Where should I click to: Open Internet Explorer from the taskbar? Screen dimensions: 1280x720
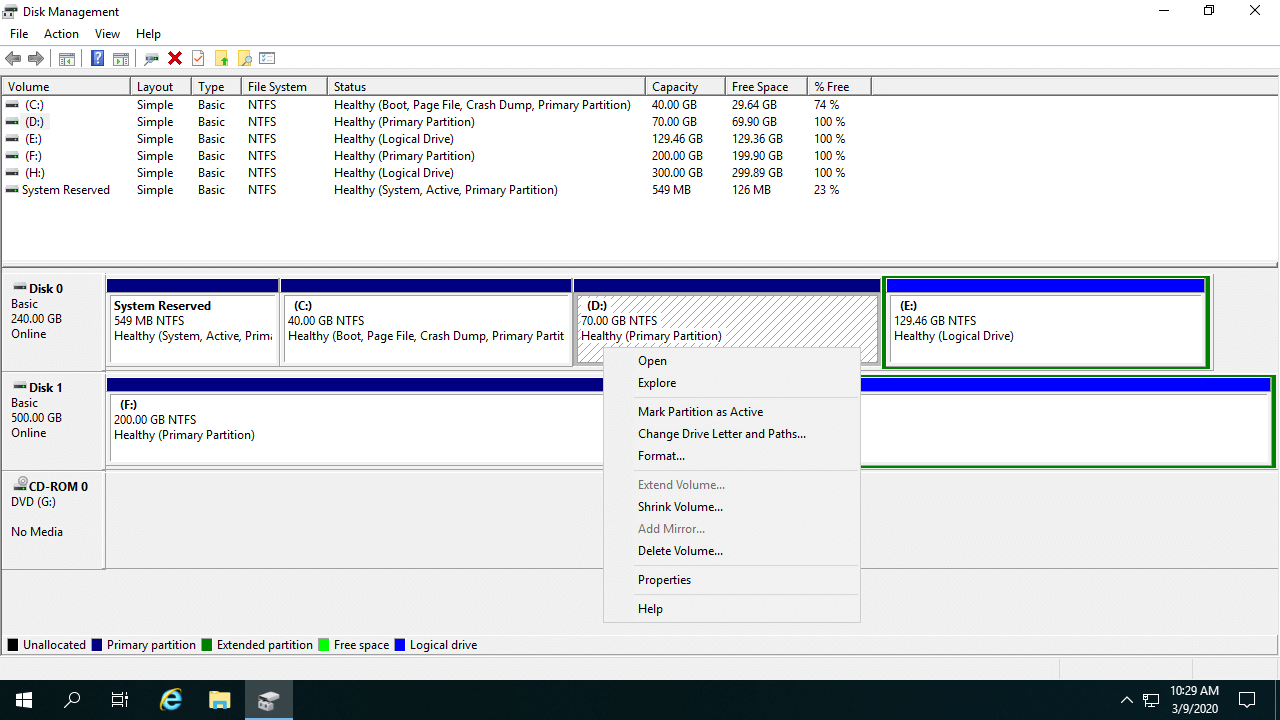(171, 700)
